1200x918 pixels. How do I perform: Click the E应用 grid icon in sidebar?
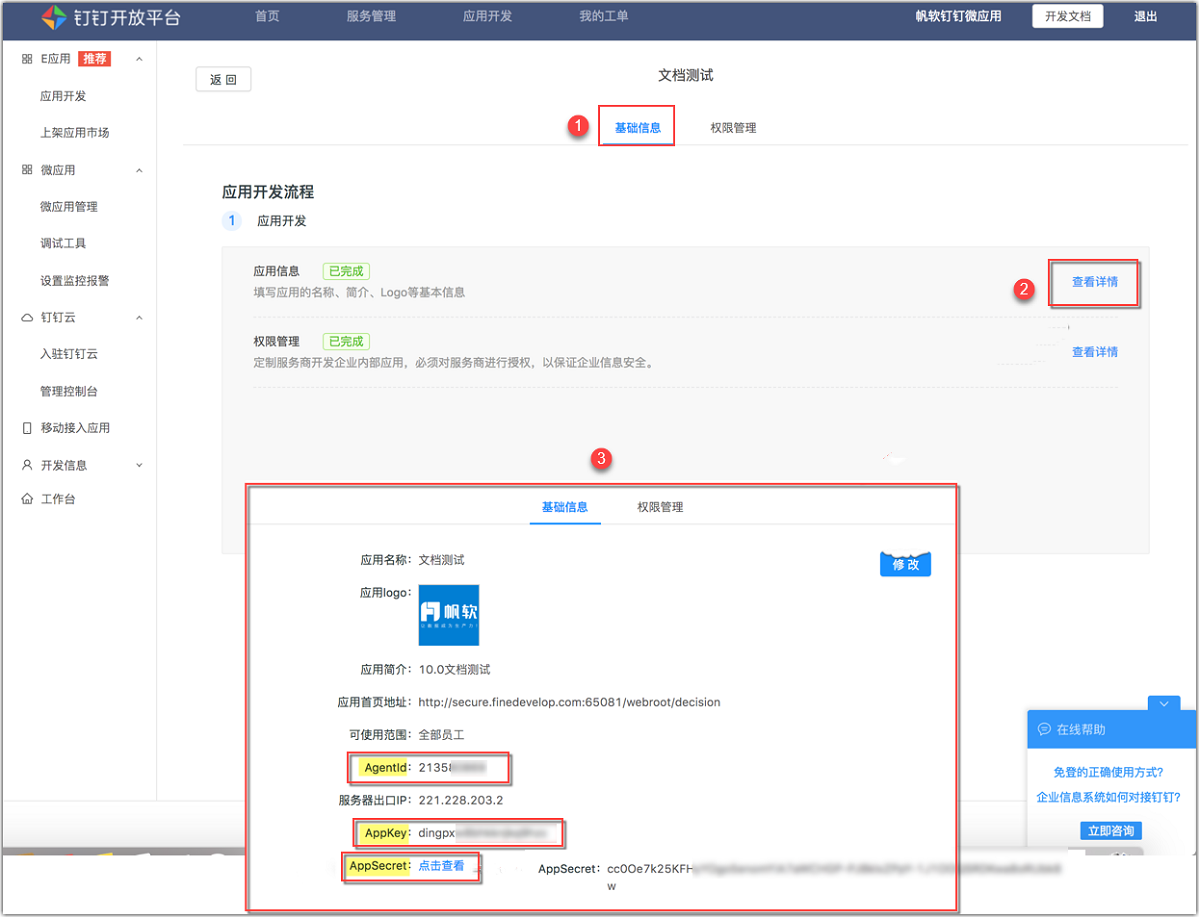point(27,59)
